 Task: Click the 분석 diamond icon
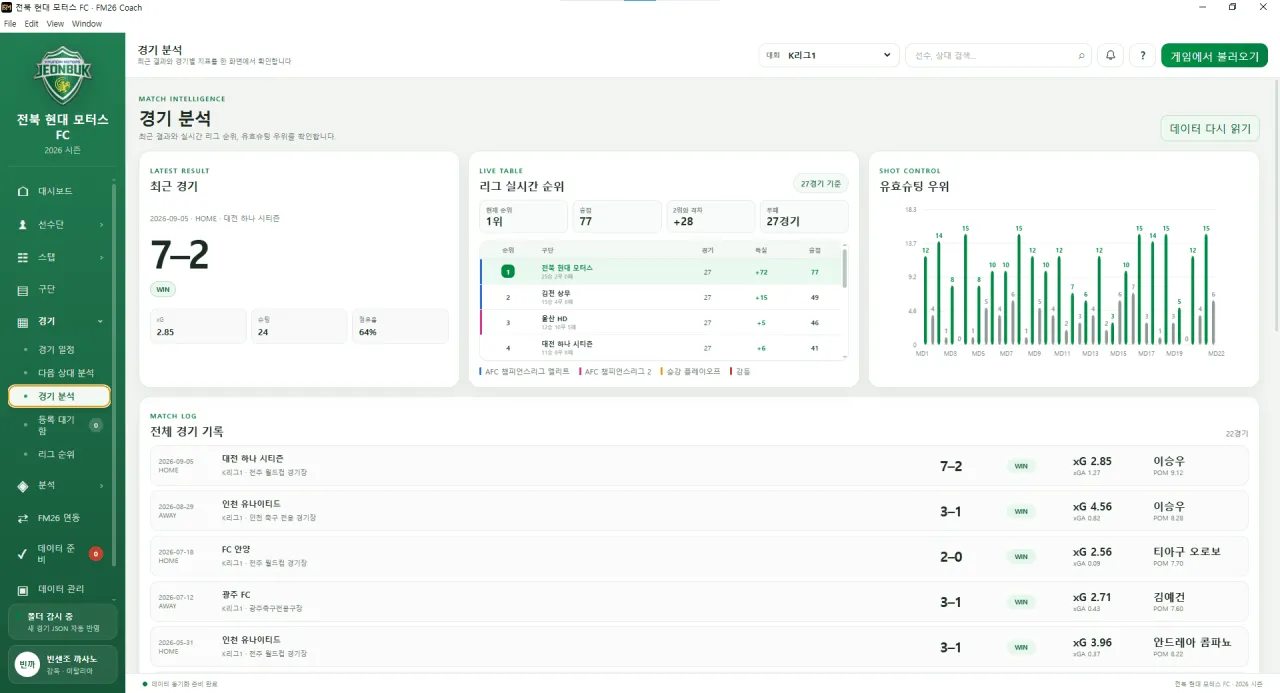click(23, 486)
